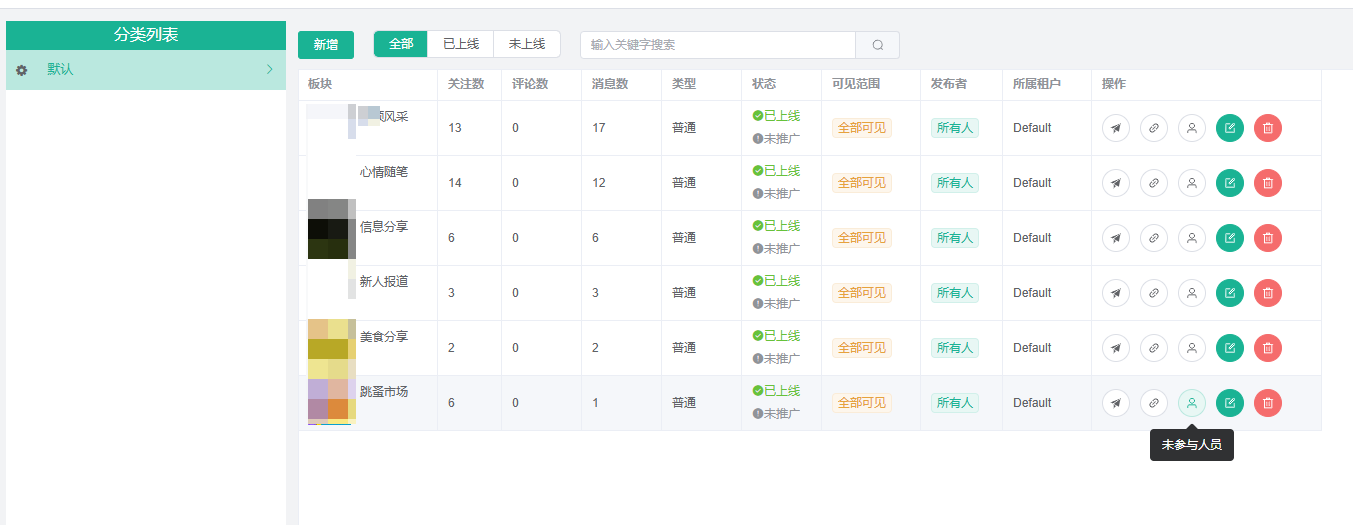Edit the 新人报道 board
This screenshot has height=525, width=1353.
[x=1230, y=293]
